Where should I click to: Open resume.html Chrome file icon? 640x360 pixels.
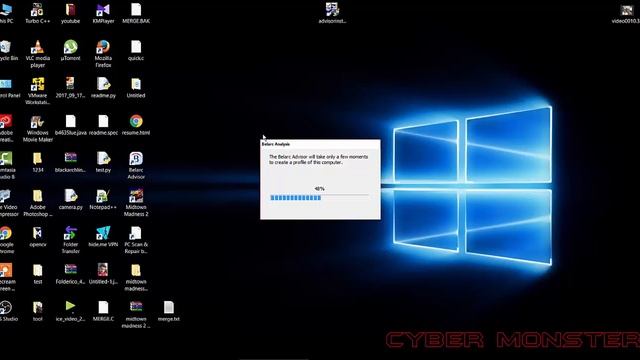[136, 122]
